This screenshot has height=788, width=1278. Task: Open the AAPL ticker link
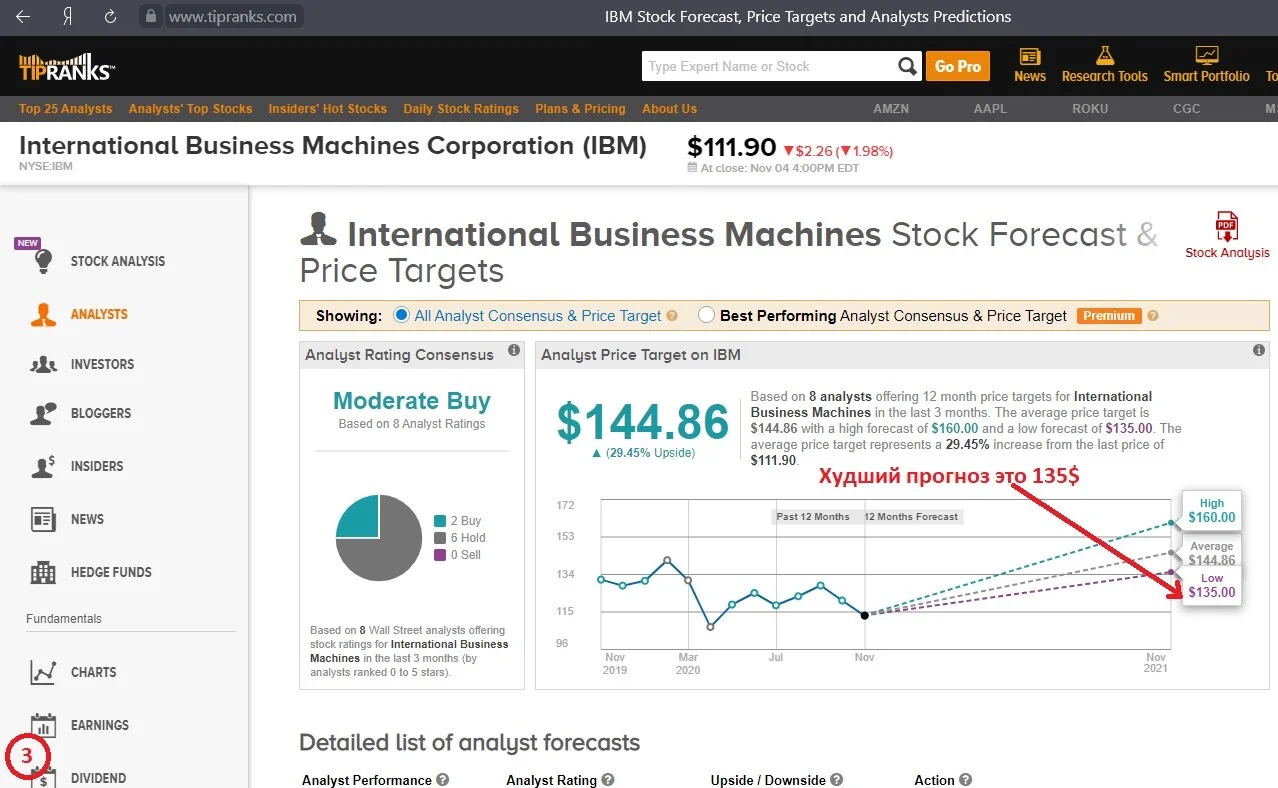coord(991,109)
